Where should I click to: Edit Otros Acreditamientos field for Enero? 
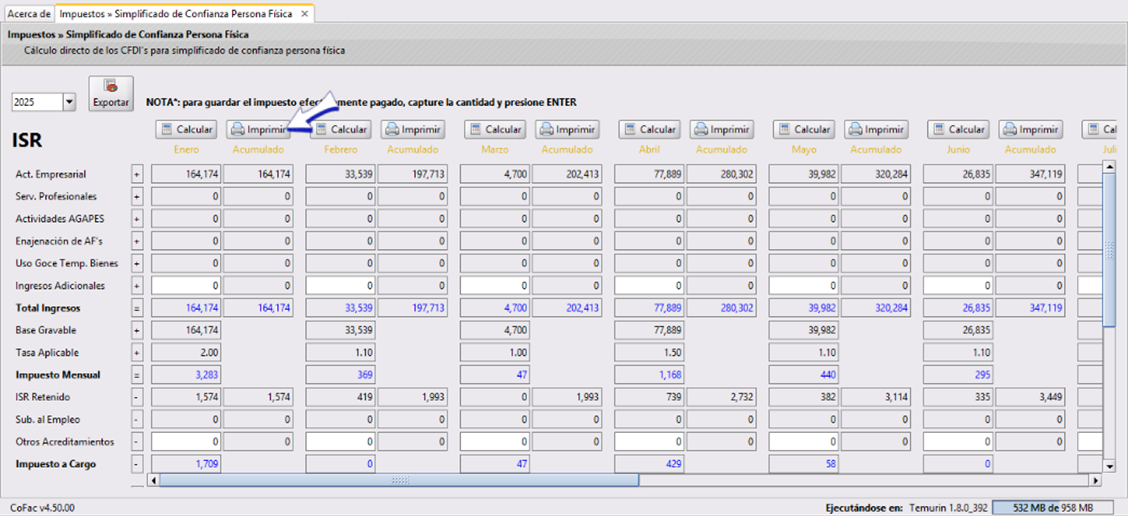186,442
